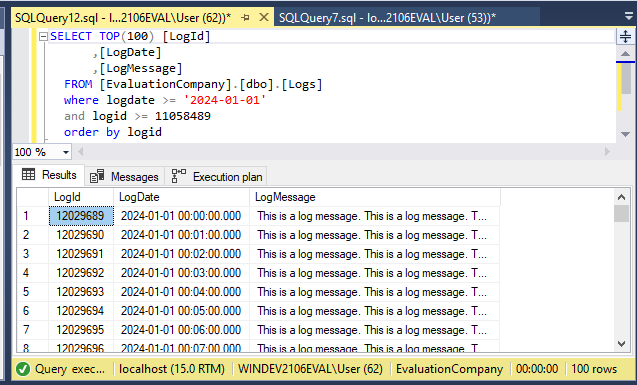
Task: Click the EvaluationCompany status bar entry
Action: [x=449, y=369]
